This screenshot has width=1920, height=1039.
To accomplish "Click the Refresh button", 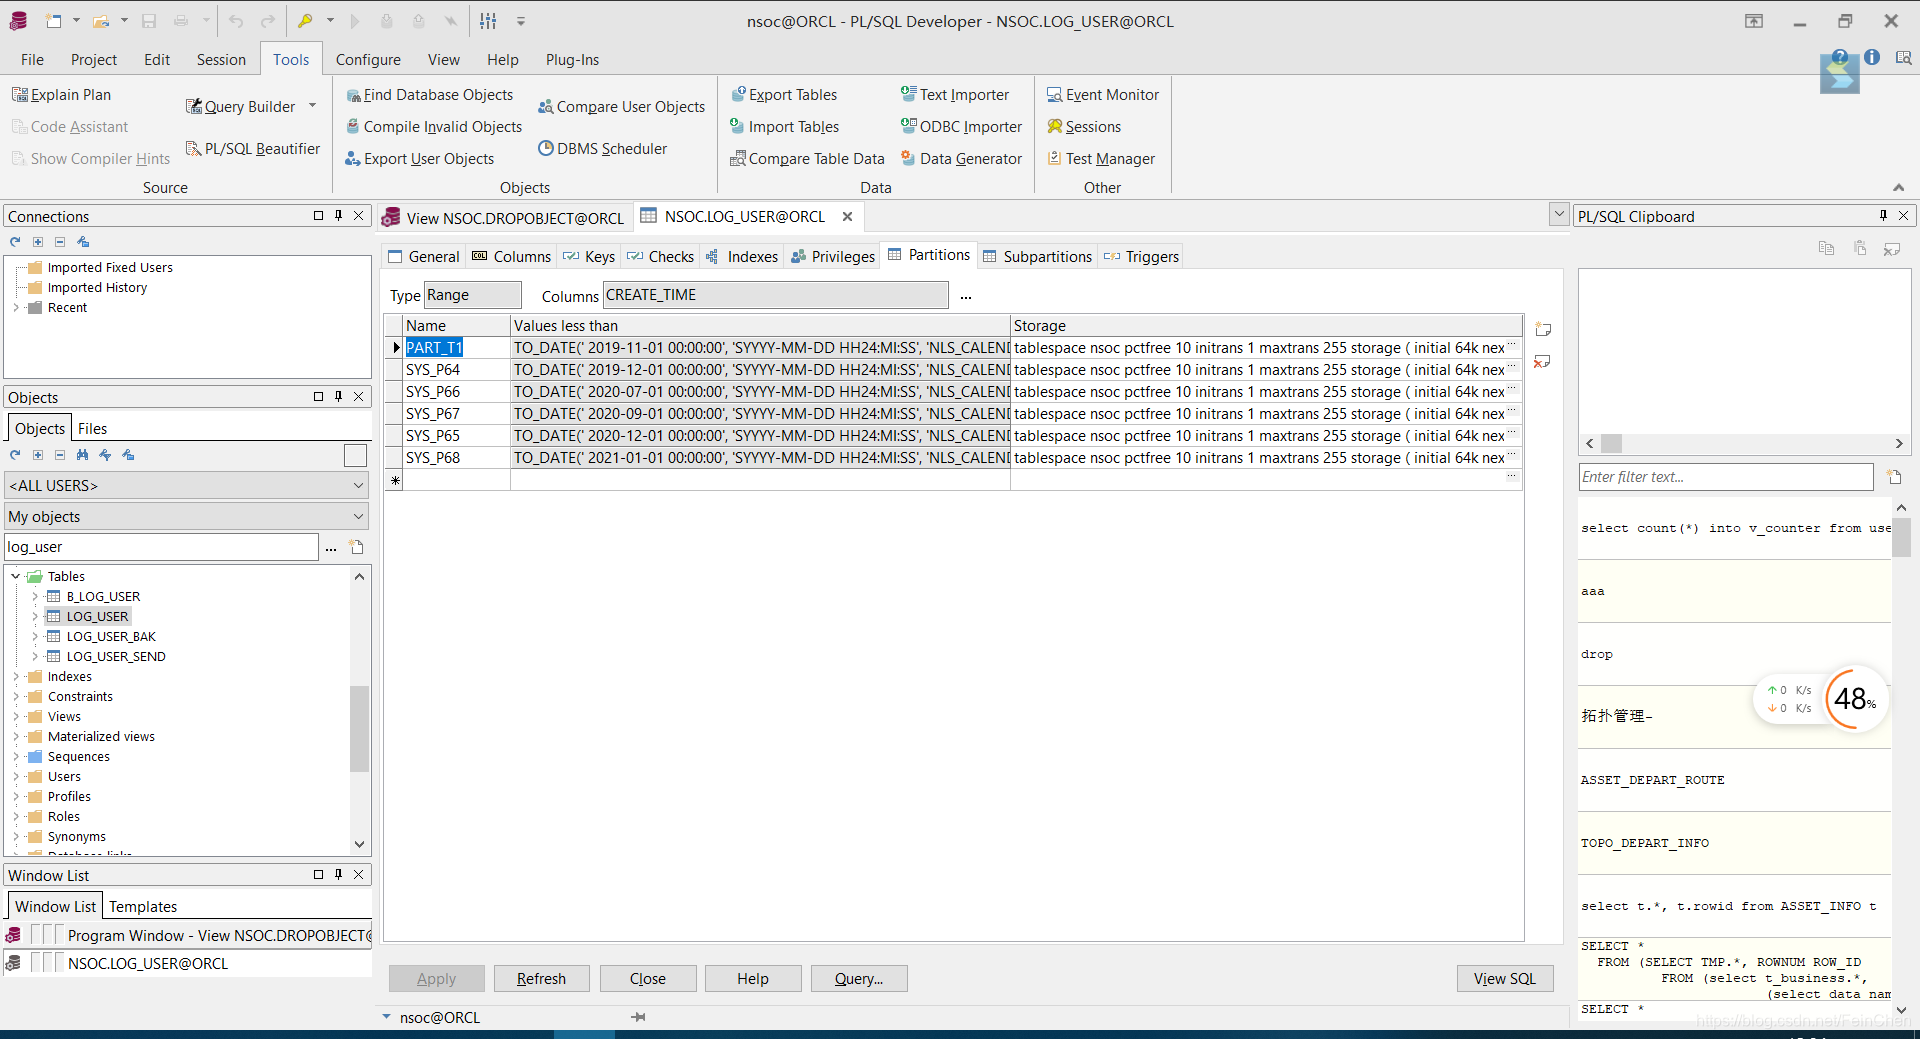I will point(541,979).
